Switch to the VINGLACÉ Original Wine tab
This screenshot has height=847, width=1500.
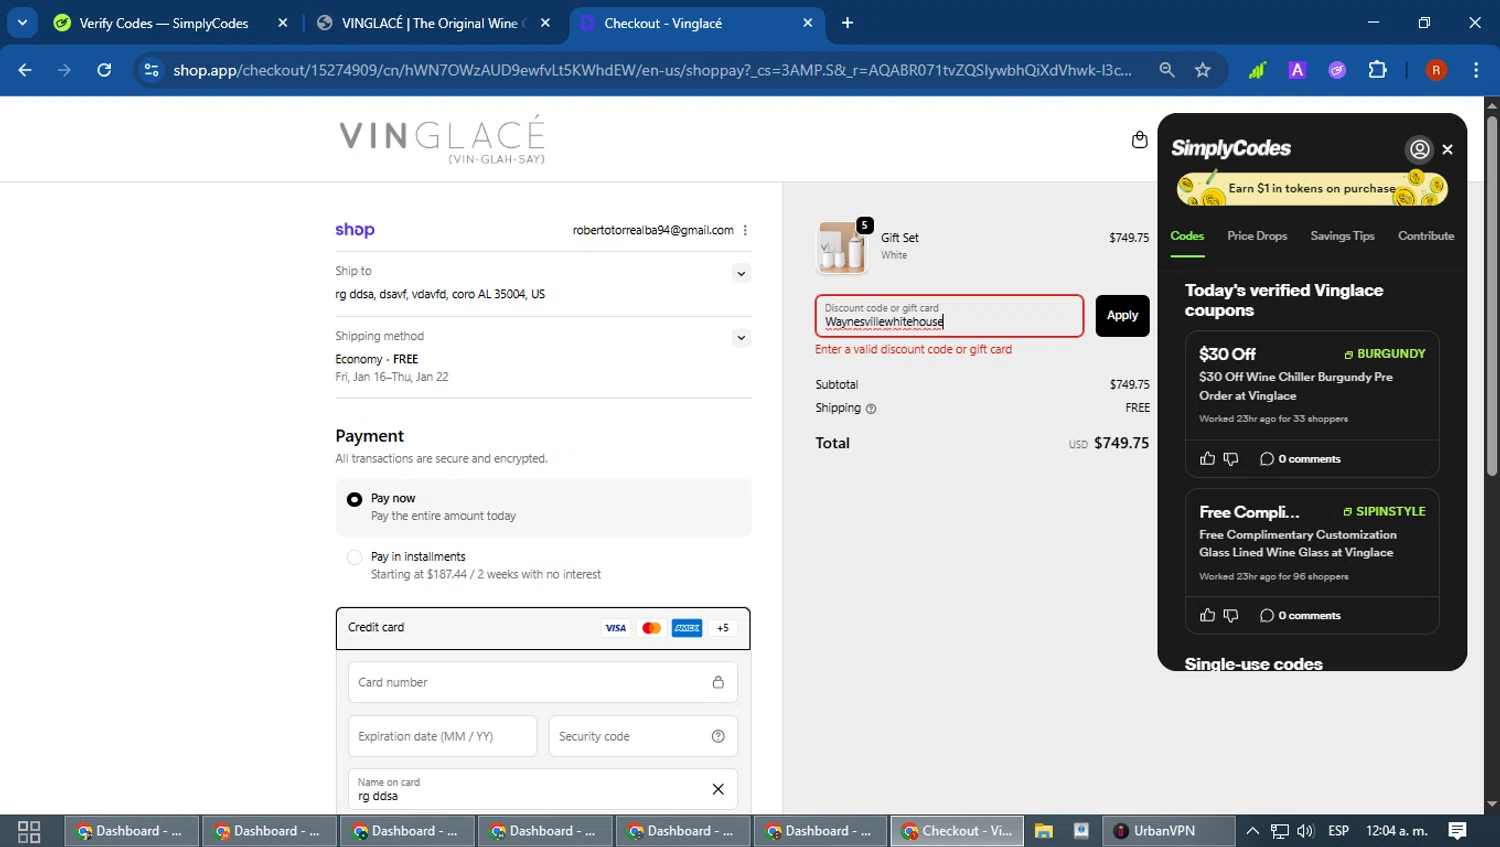tap(434, 23)
